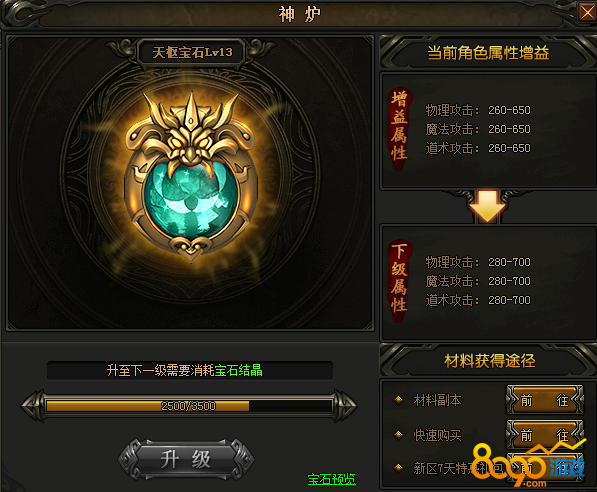Select the 材料获得途径 header
This screenshot has height=492, width=597.
490,360
